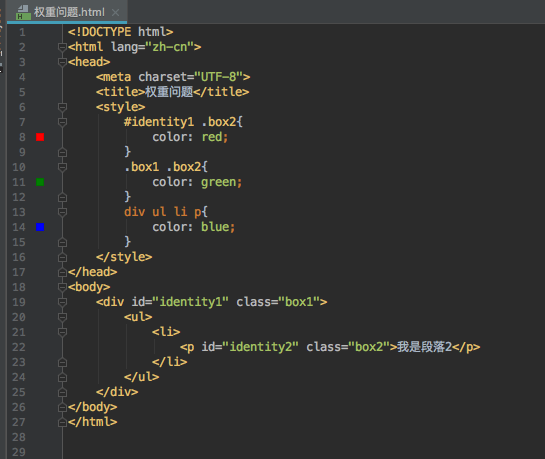Click the value red on line 8
Screen dimensions: 545x459
tap(212, 137)
